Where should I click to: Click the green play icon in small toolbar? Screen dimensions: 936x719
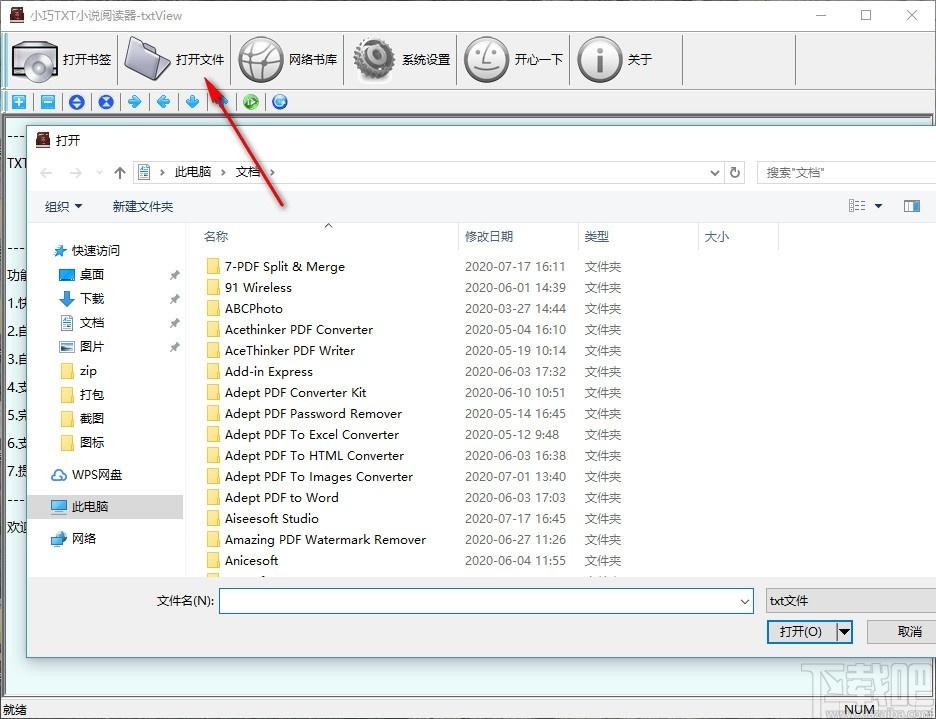(x=251, y=101)
